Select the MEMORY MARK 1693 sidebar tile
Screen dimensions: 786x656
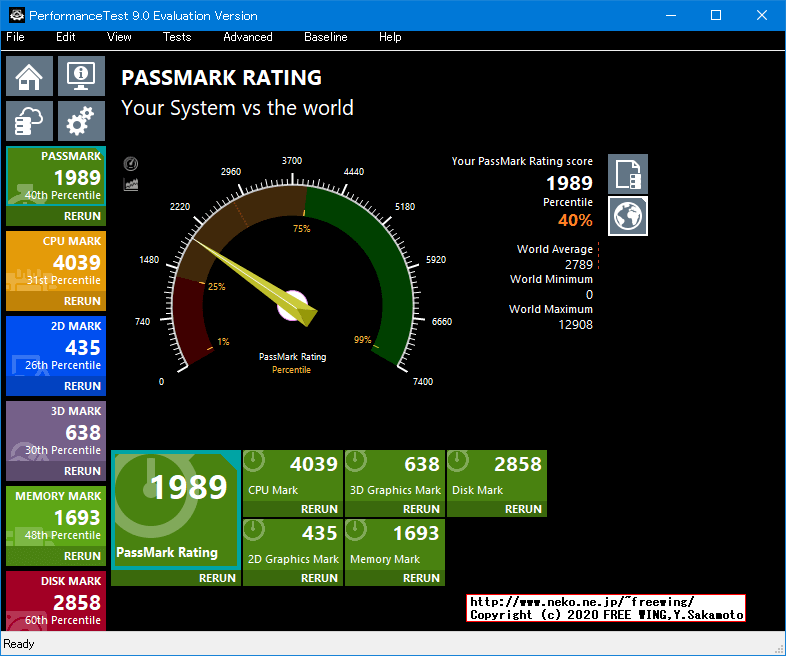tap(56, 516)
